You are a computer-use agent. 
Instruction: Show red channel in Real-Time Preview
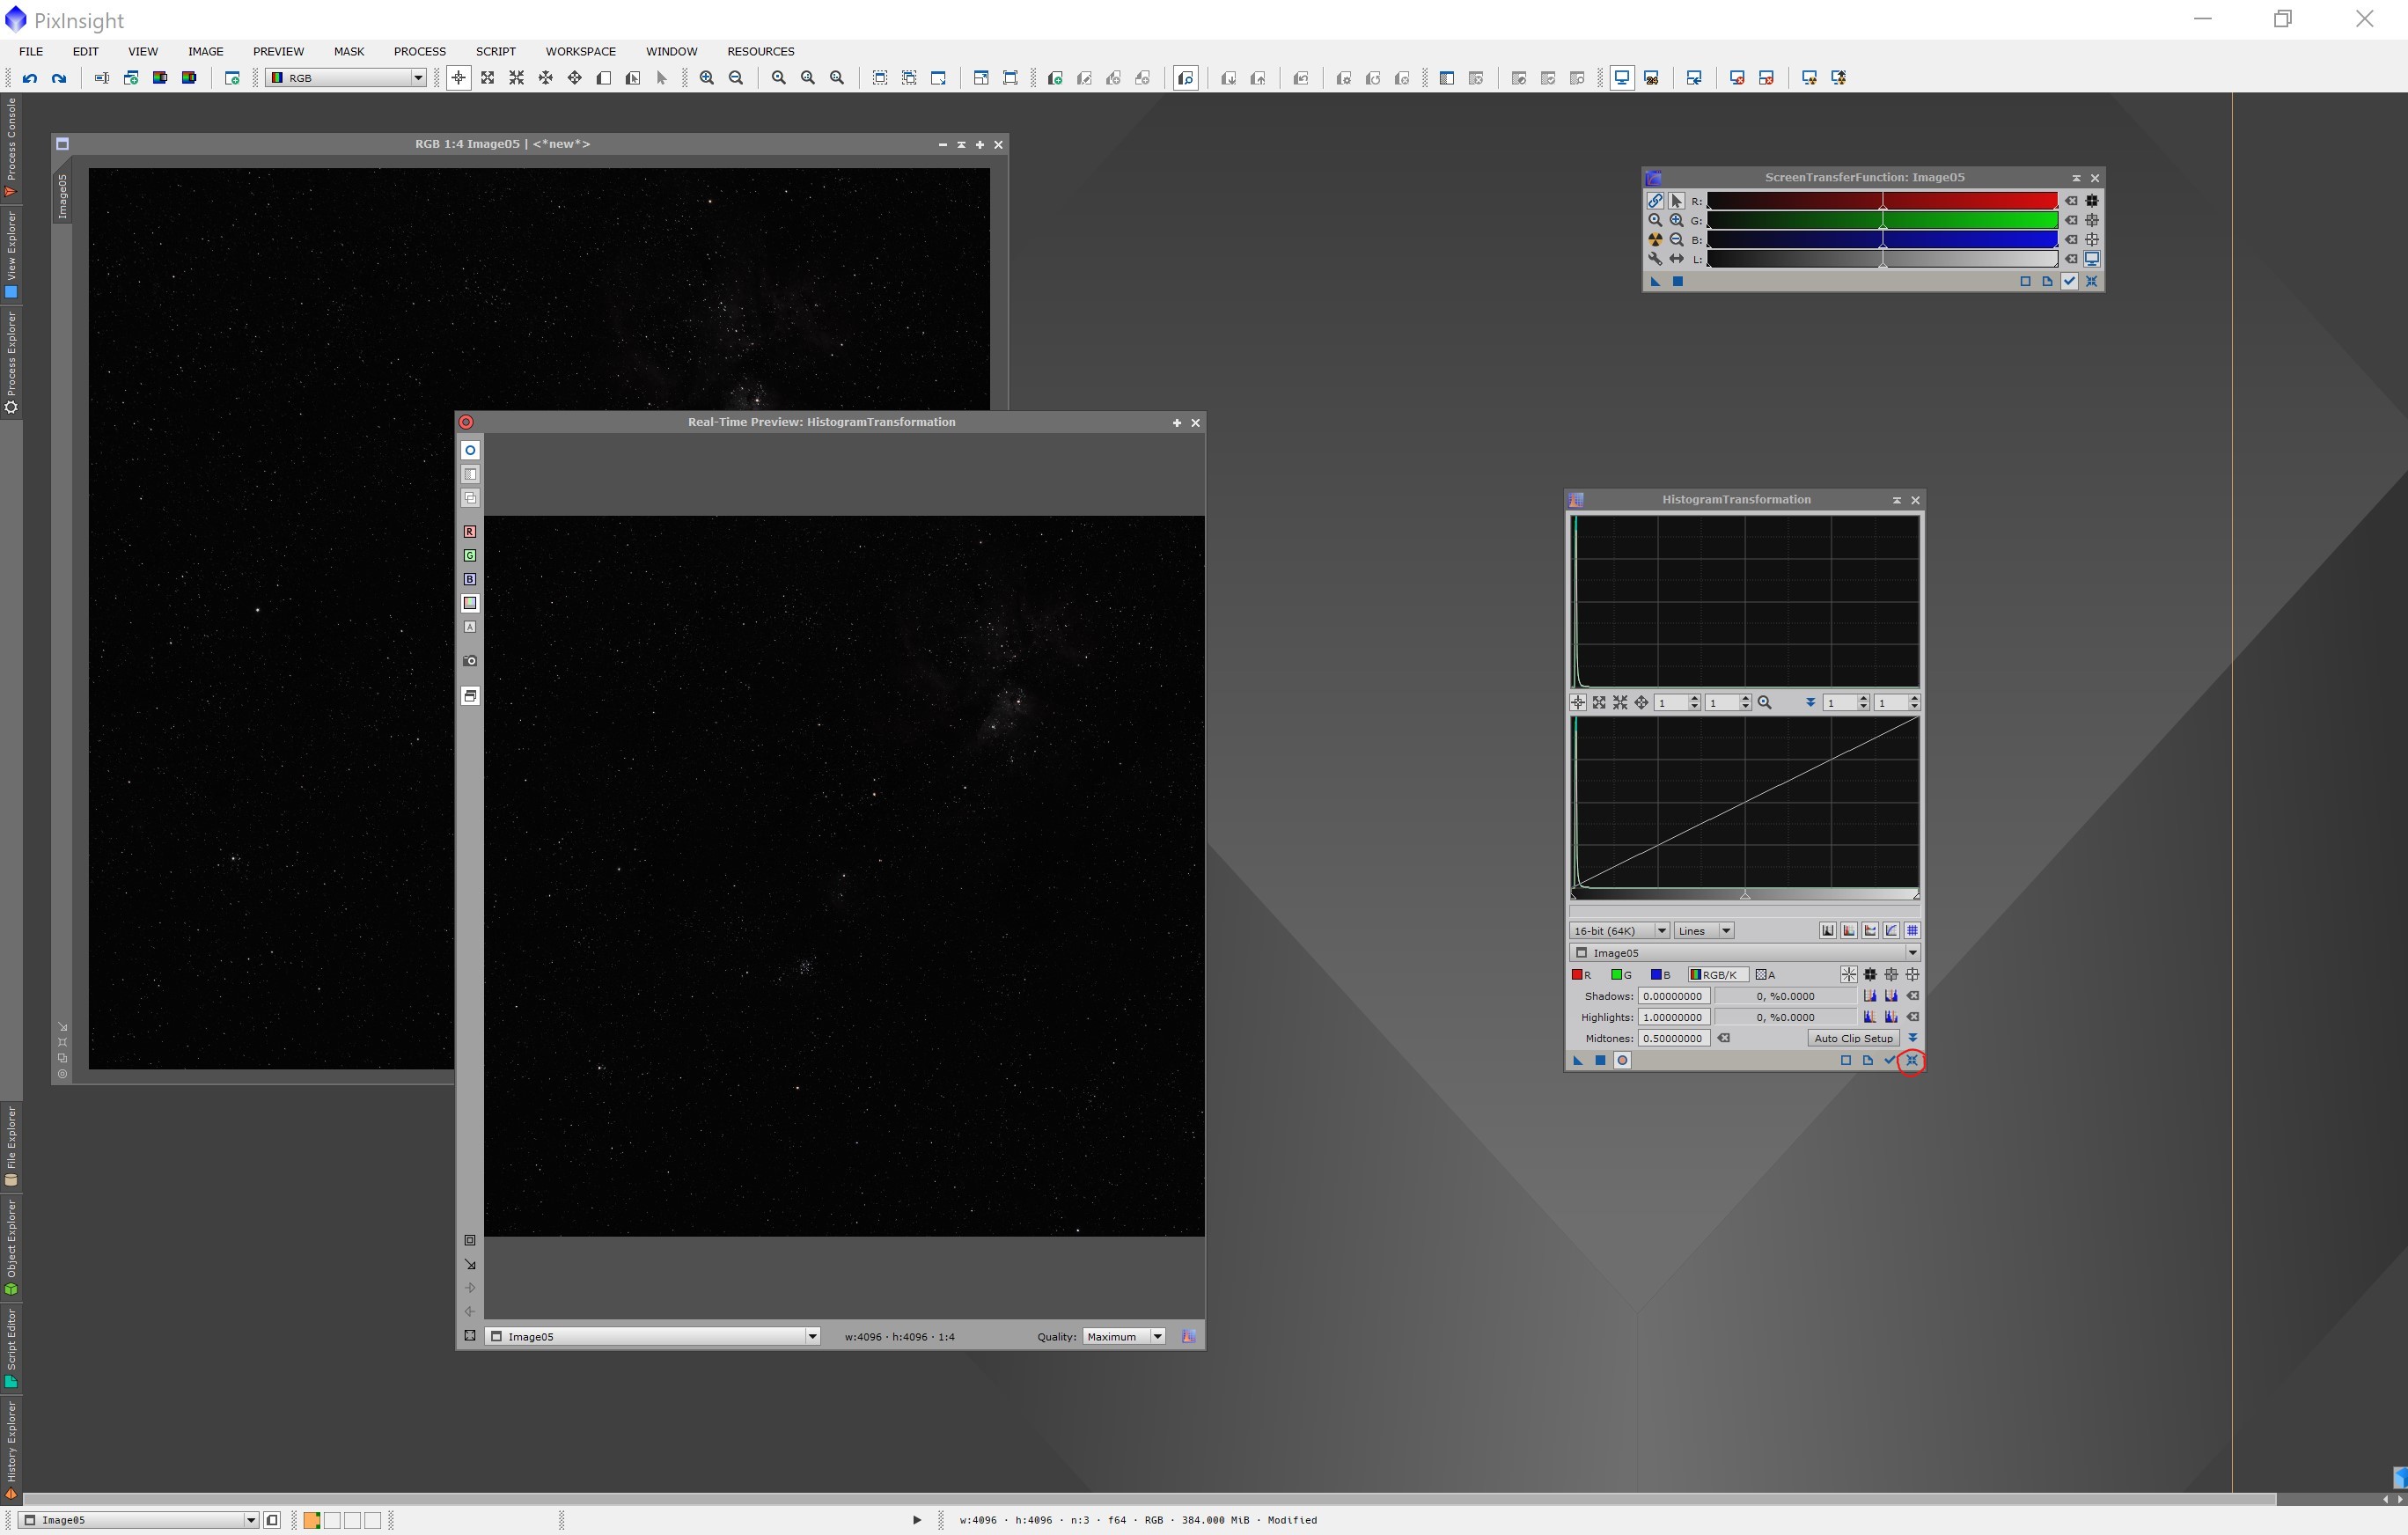point(470,532)
